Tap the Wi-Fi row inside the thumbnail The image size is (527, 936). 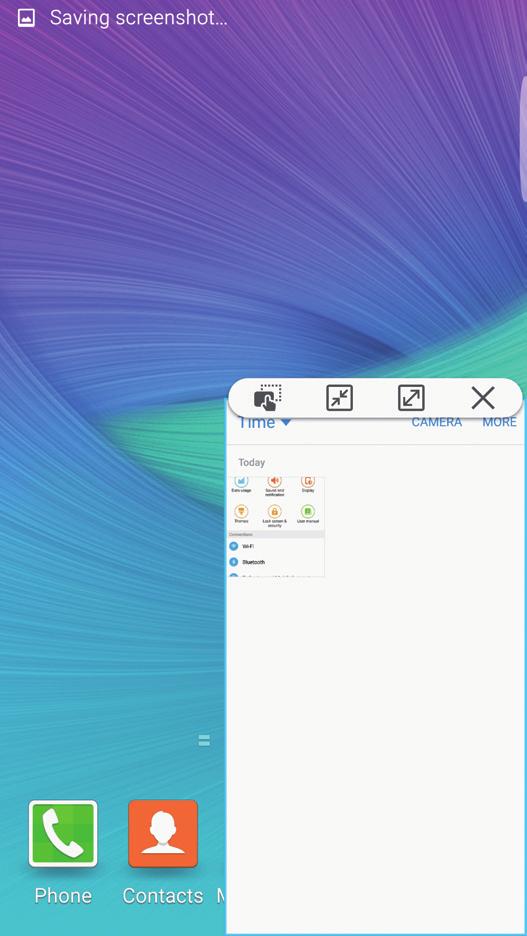pyautogui.click(x=276, y=546)
